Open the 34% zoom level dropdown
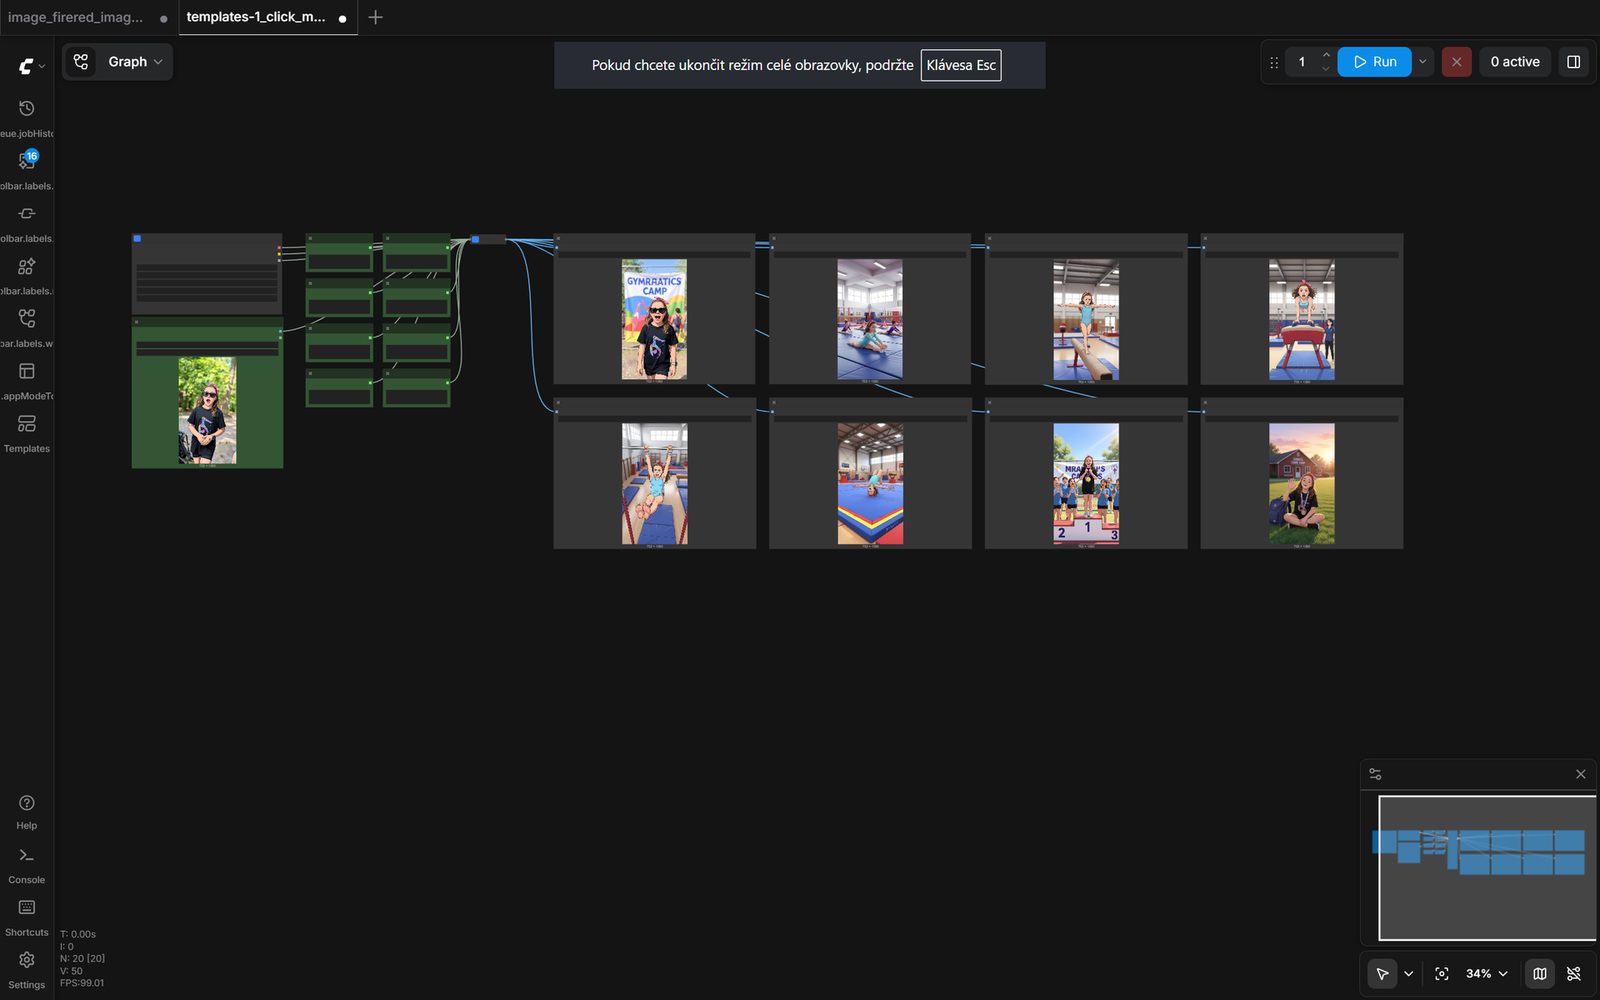This screenshot has width=1600, height=1000. (1486, 973)
